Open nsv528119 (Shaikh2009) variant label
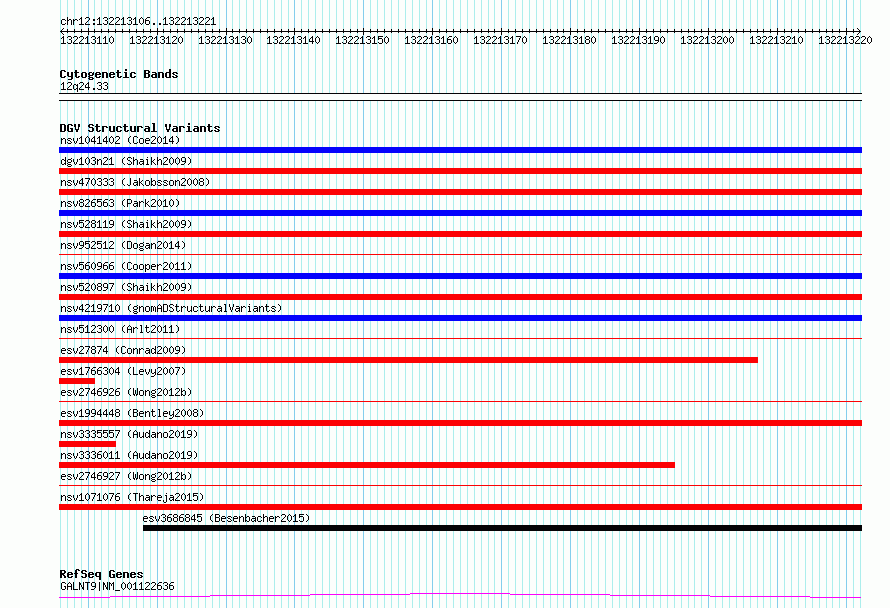 point(126,224)
